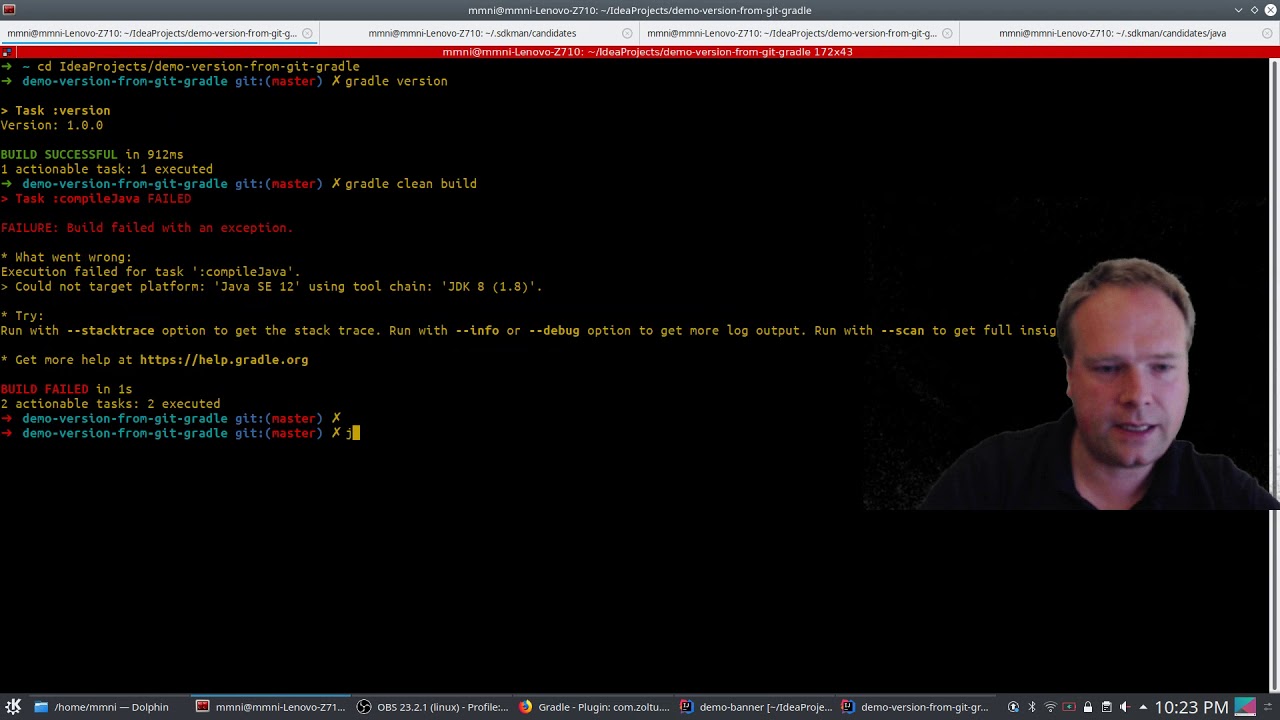Click 'Could not target platform' error line
Image resolution: width=1280 pixels, height=720 pixels.
(271, 287)
